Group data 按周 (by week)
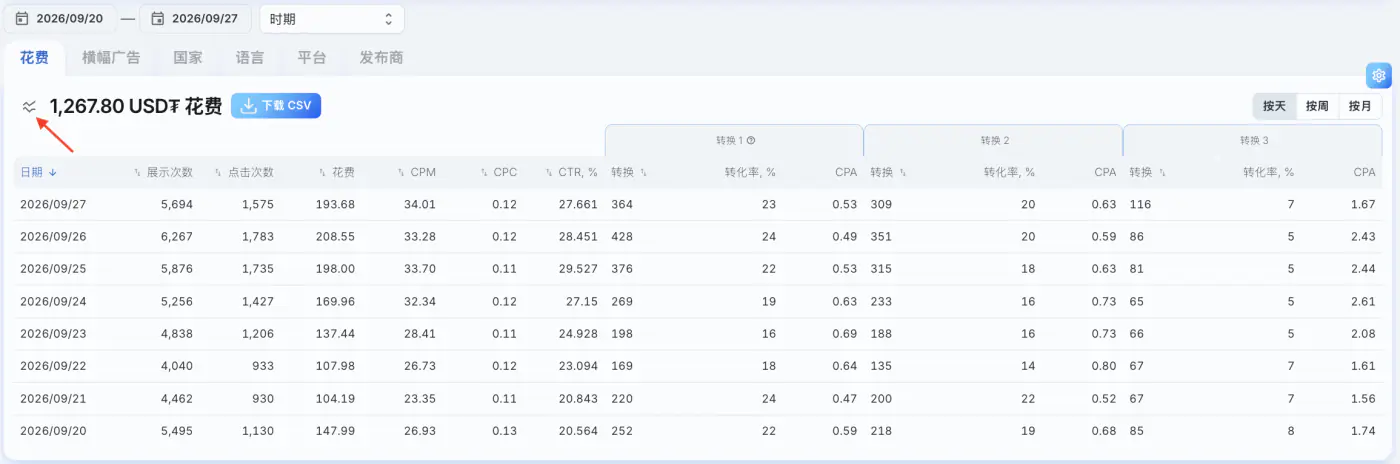 pyautogui.click(x=1317, y=106)
